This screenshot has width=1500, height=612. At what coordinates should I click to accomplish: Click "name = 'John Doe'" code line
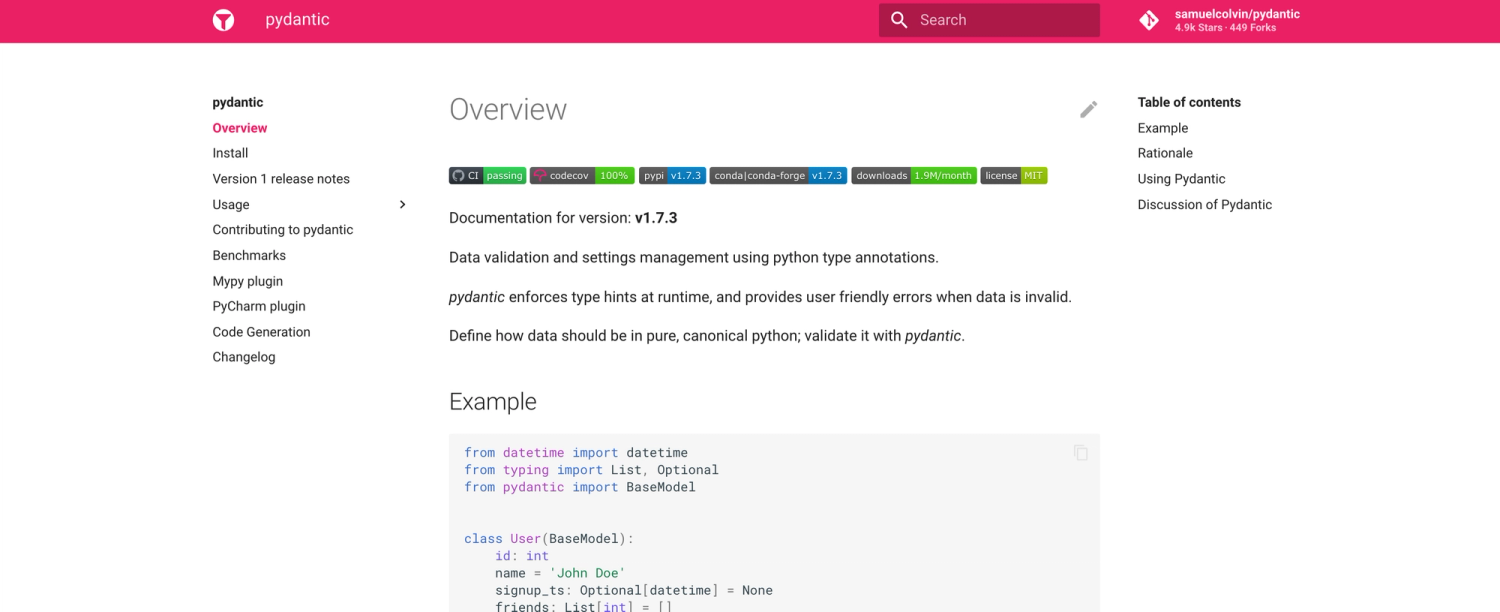560,573
